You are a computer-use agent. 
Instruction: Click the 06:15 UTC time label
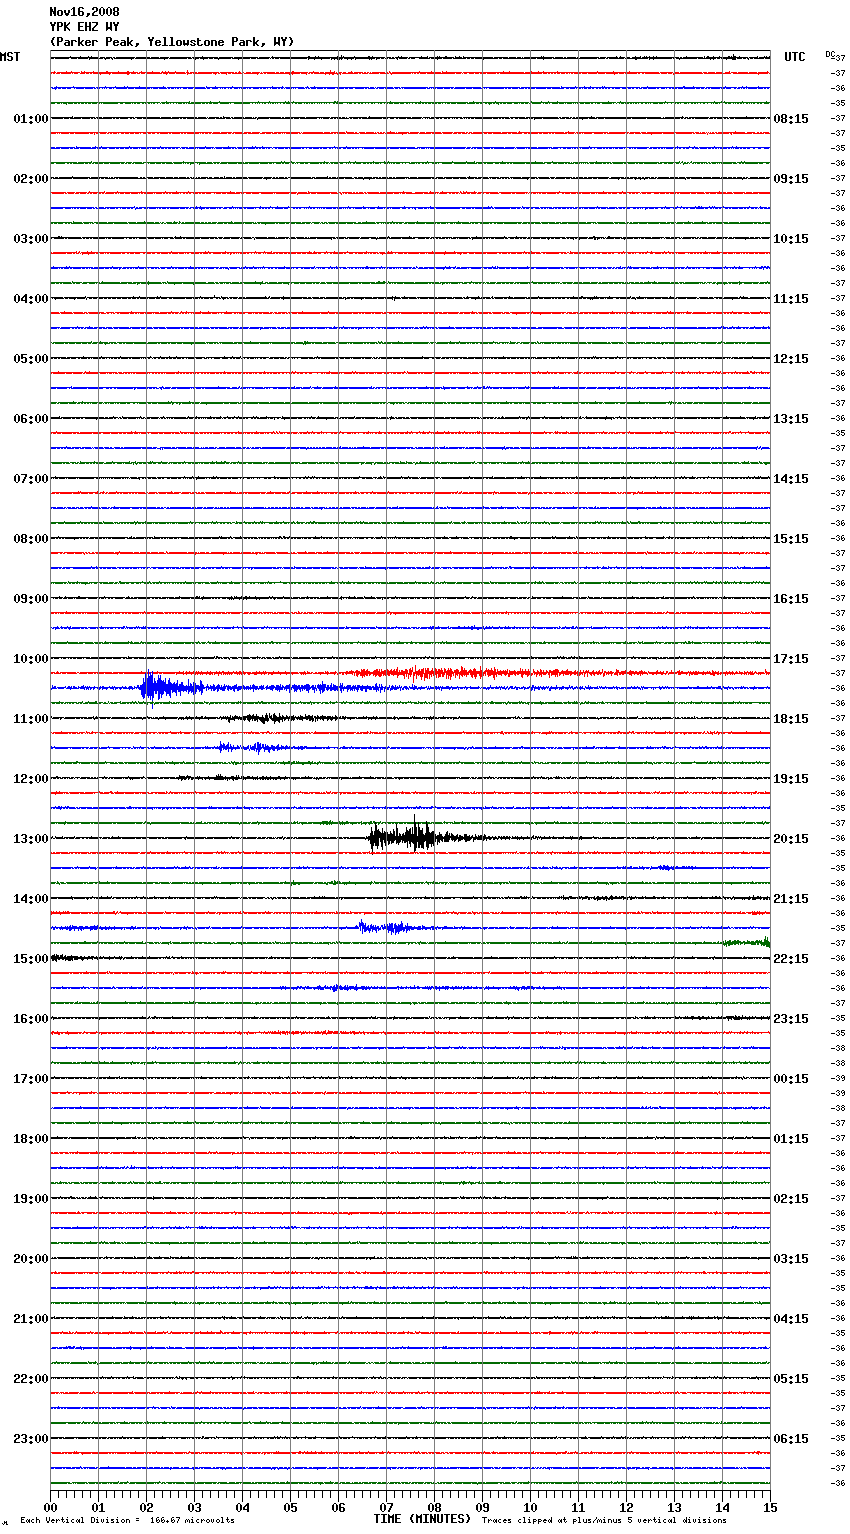[791, 1439]
